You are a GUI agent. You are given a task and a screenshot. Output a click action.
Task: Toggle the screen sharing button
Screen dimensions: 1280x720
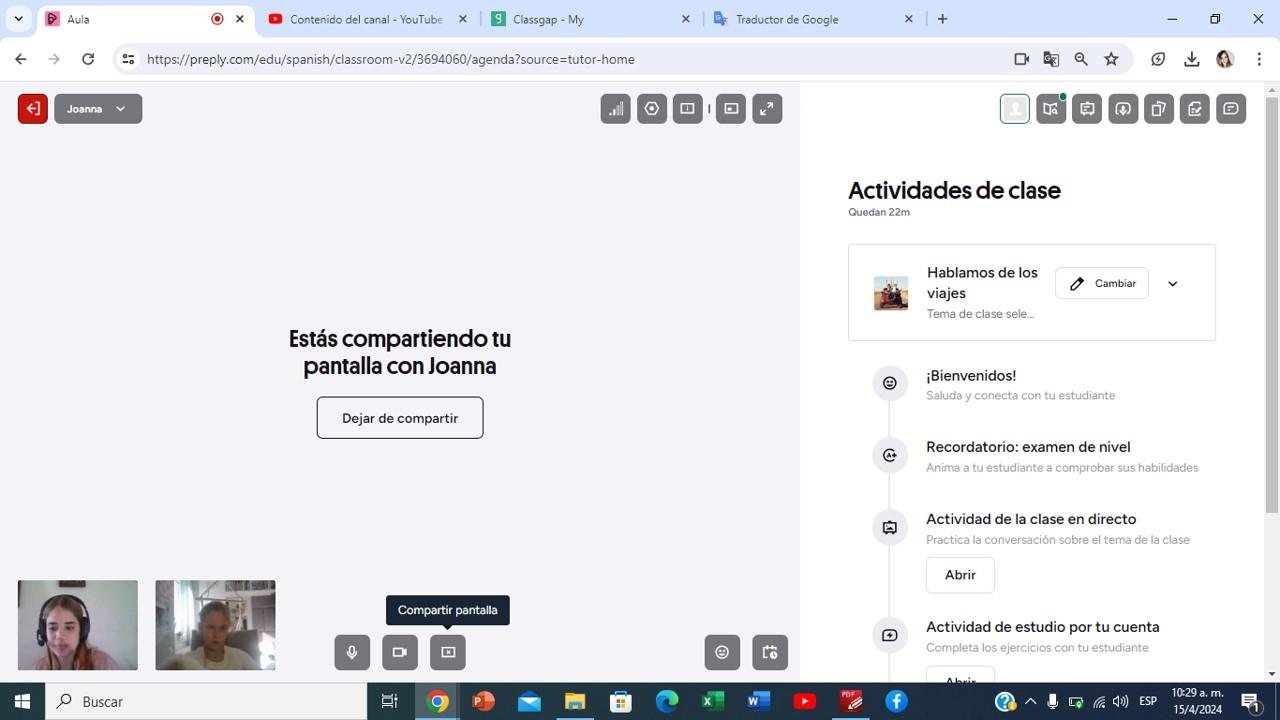click(x=448, y=652)
